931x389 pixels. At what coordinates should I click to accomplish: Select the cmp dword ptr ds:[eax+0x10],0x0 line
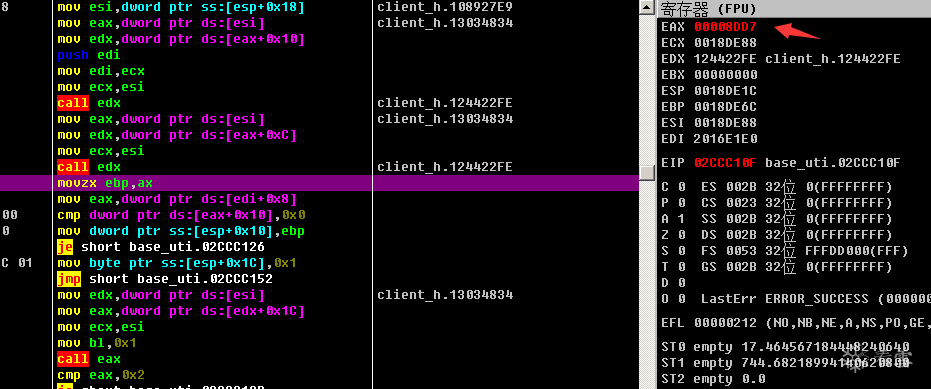181,215
